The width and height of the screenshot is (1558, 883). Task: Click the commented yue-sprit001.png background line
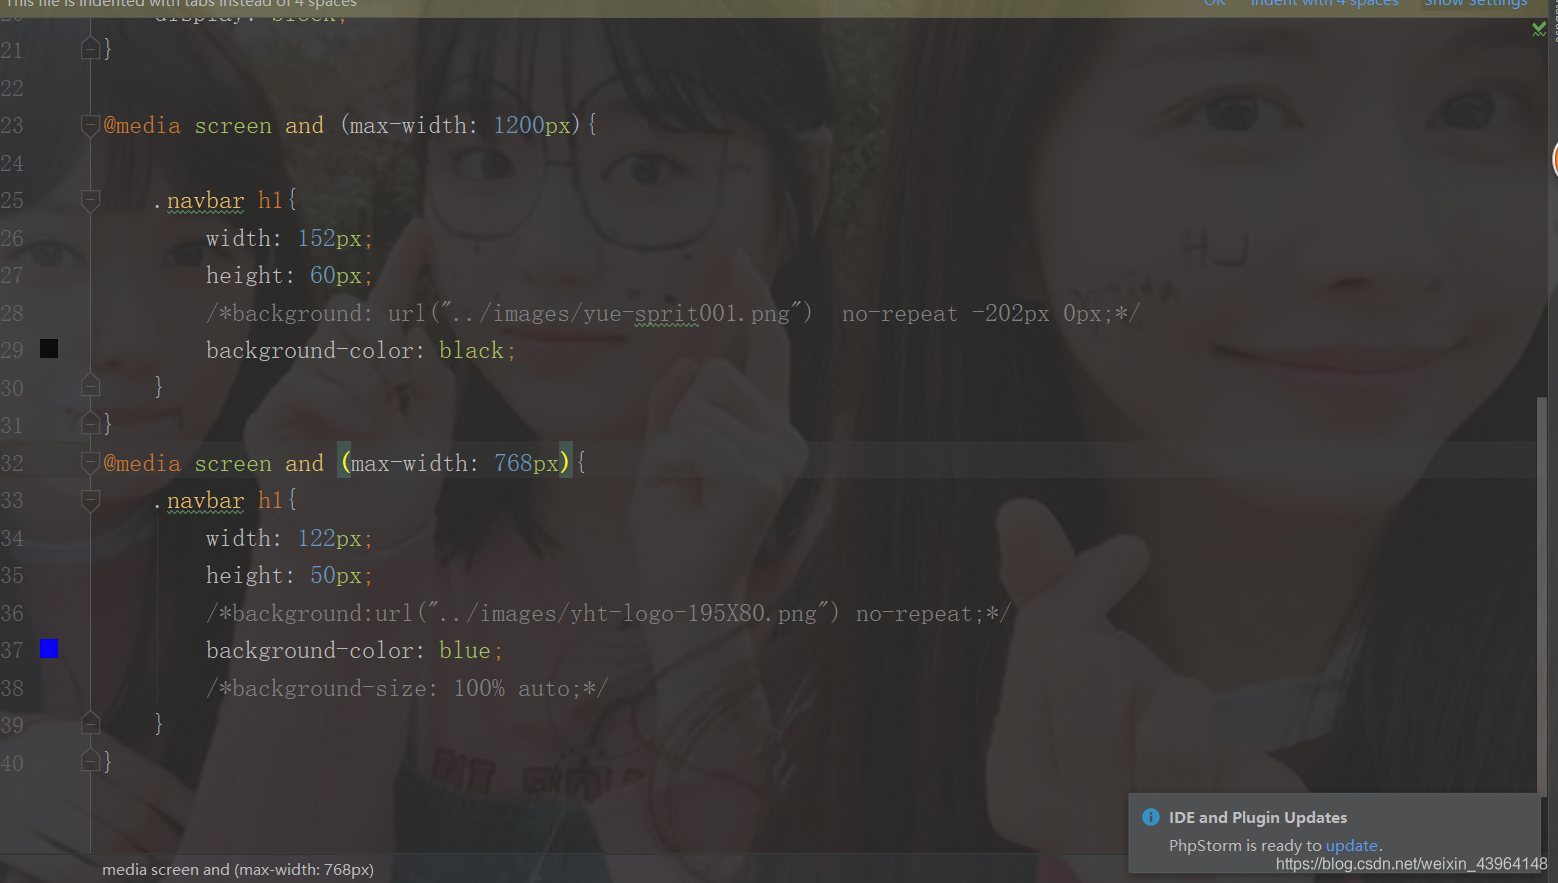coord(673,313)
